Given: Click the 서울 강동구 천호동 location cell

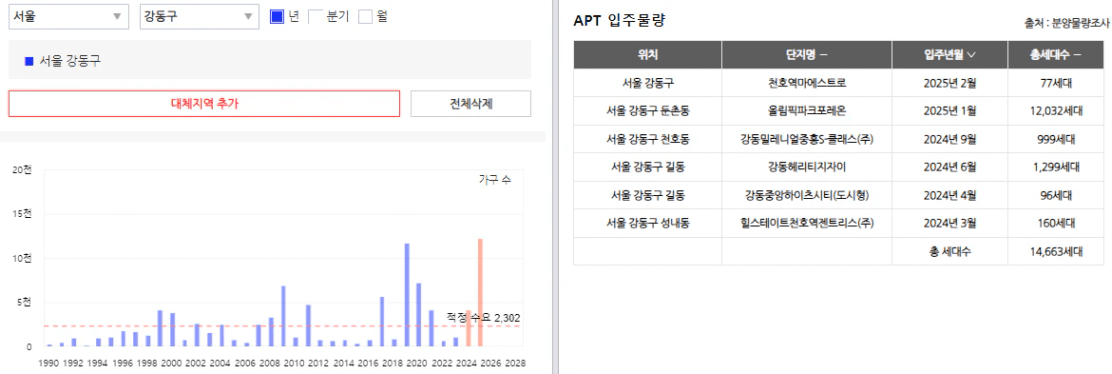Looking at the screenshot, I should [x=647, y=139].
